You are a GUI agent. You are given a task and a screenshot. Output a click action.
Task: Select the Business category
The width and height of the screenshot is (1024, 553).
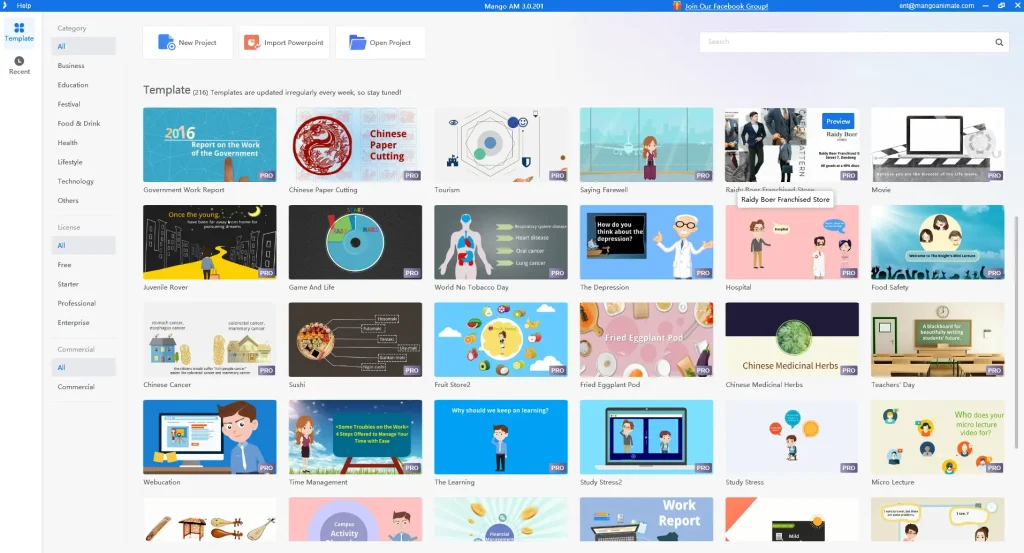pos(71,66)
